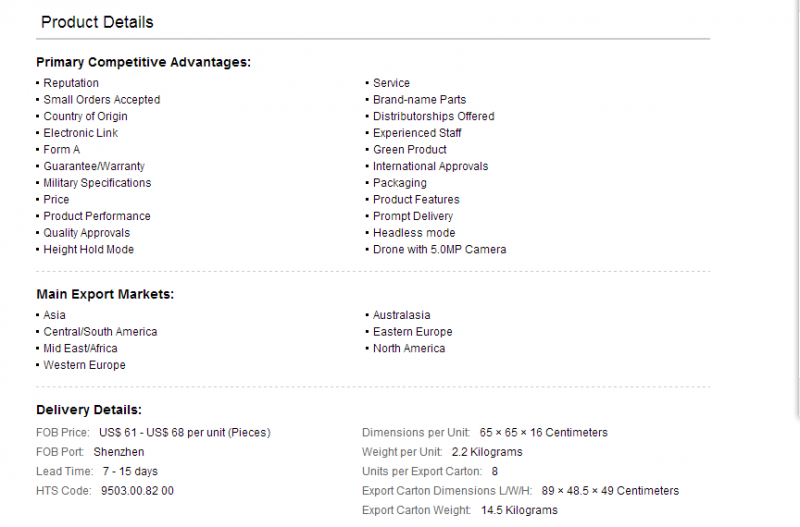This screenshot has height=527, width=800.
Task: Select the Lead Time 7 - 15 days value
Action: pyautogui.click(x=130, y=471)
